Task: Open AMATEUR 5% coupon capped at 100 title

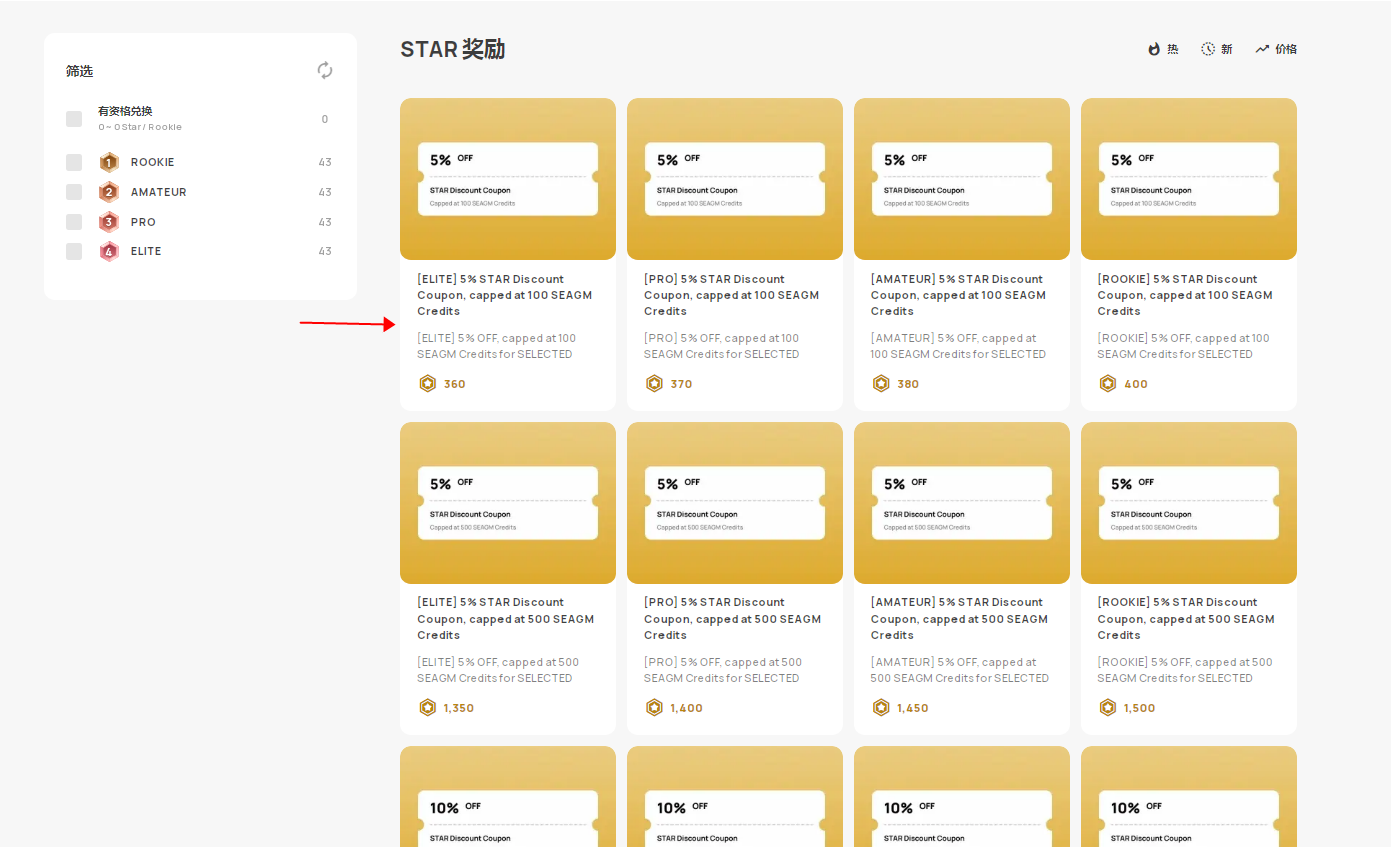Action: click(x=959, y=295)
